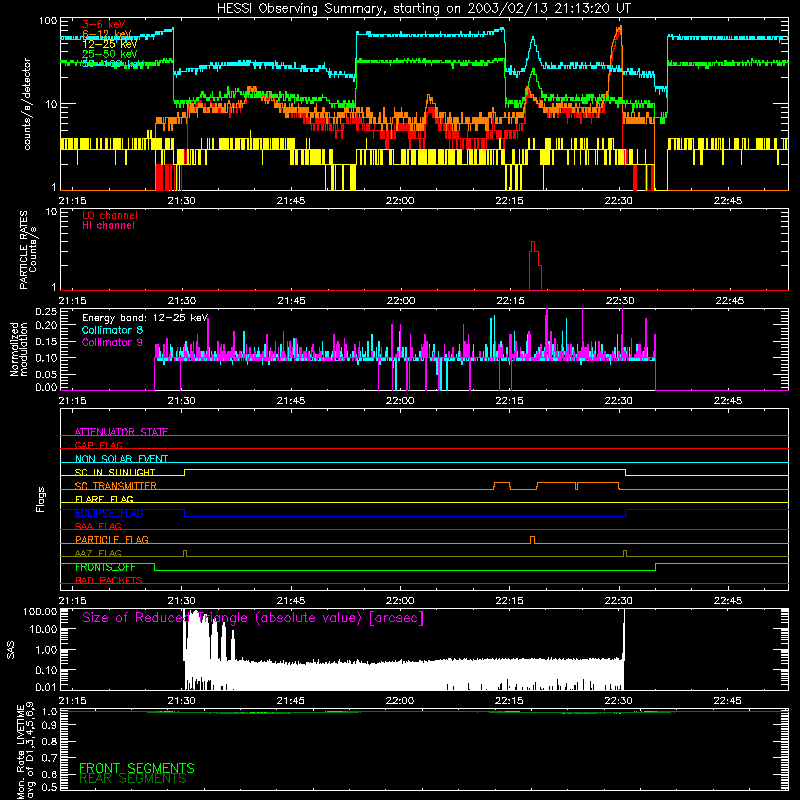The height and width of the screenshot is (800, 800).
Task: Click the 0.25 tick on the modulation y-axis
Action: pyautogui.click(x=46, y=311)
